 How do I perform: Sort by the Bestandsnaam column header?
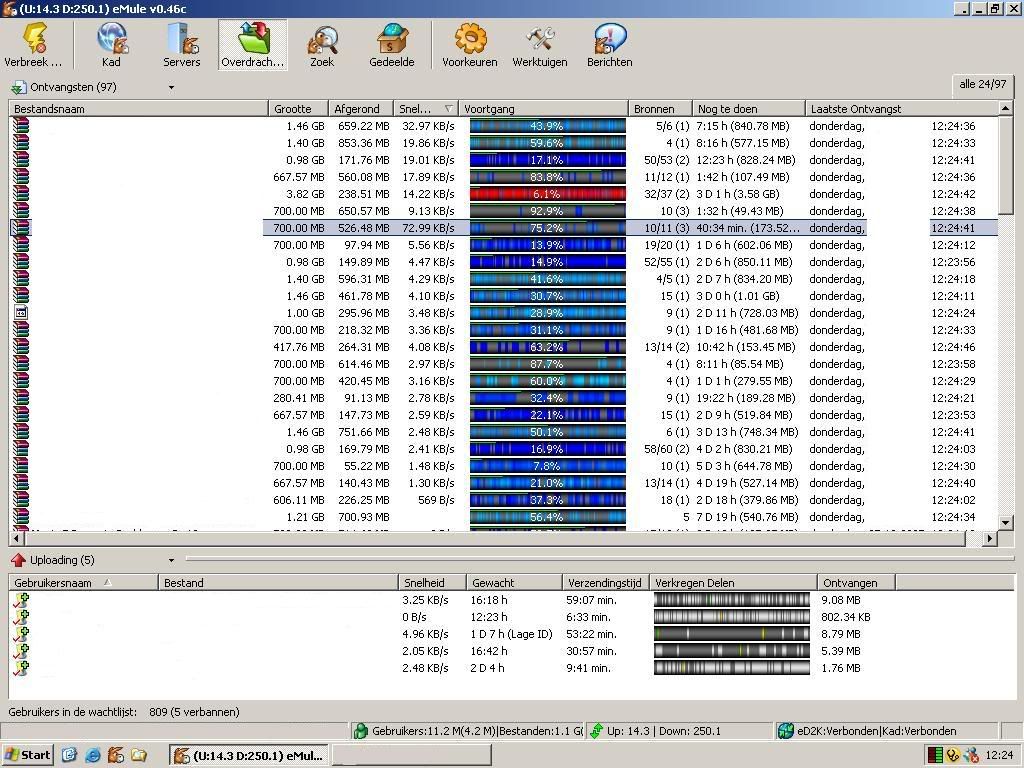point(138,109)
